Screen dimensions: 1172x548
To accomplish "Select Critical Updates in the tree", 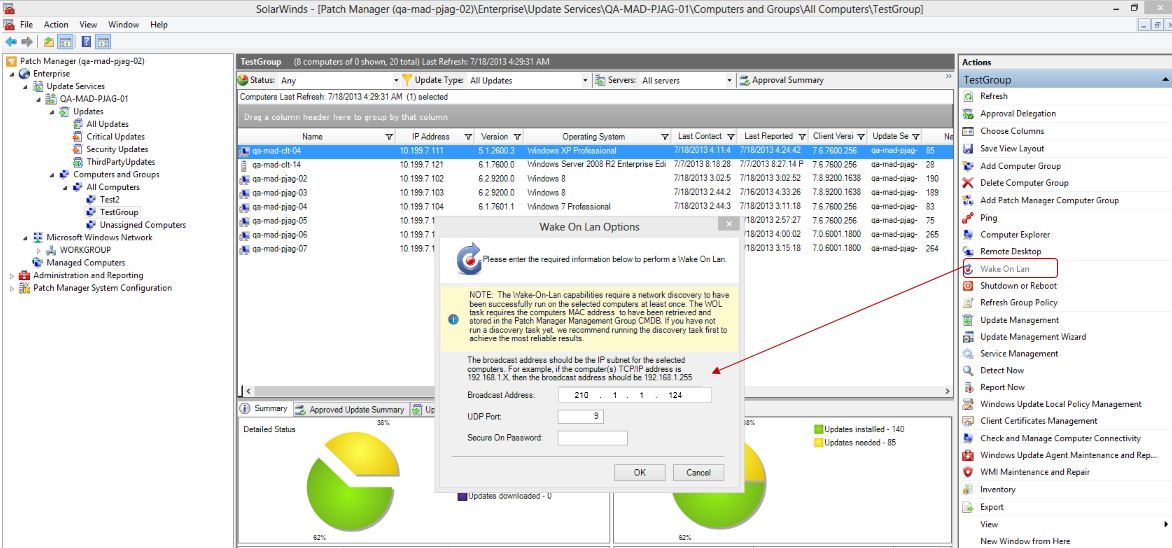I will click(x=115, y=137).
